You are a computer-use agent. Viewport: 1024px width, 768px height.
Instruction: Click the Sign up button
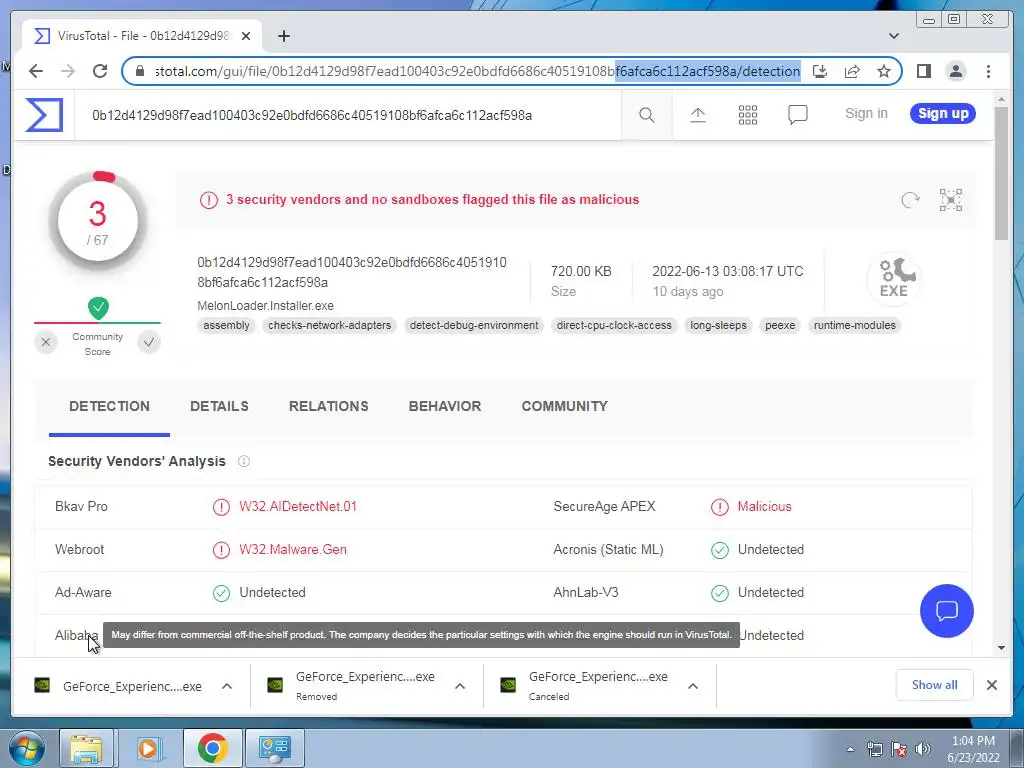tap(943, 114)
